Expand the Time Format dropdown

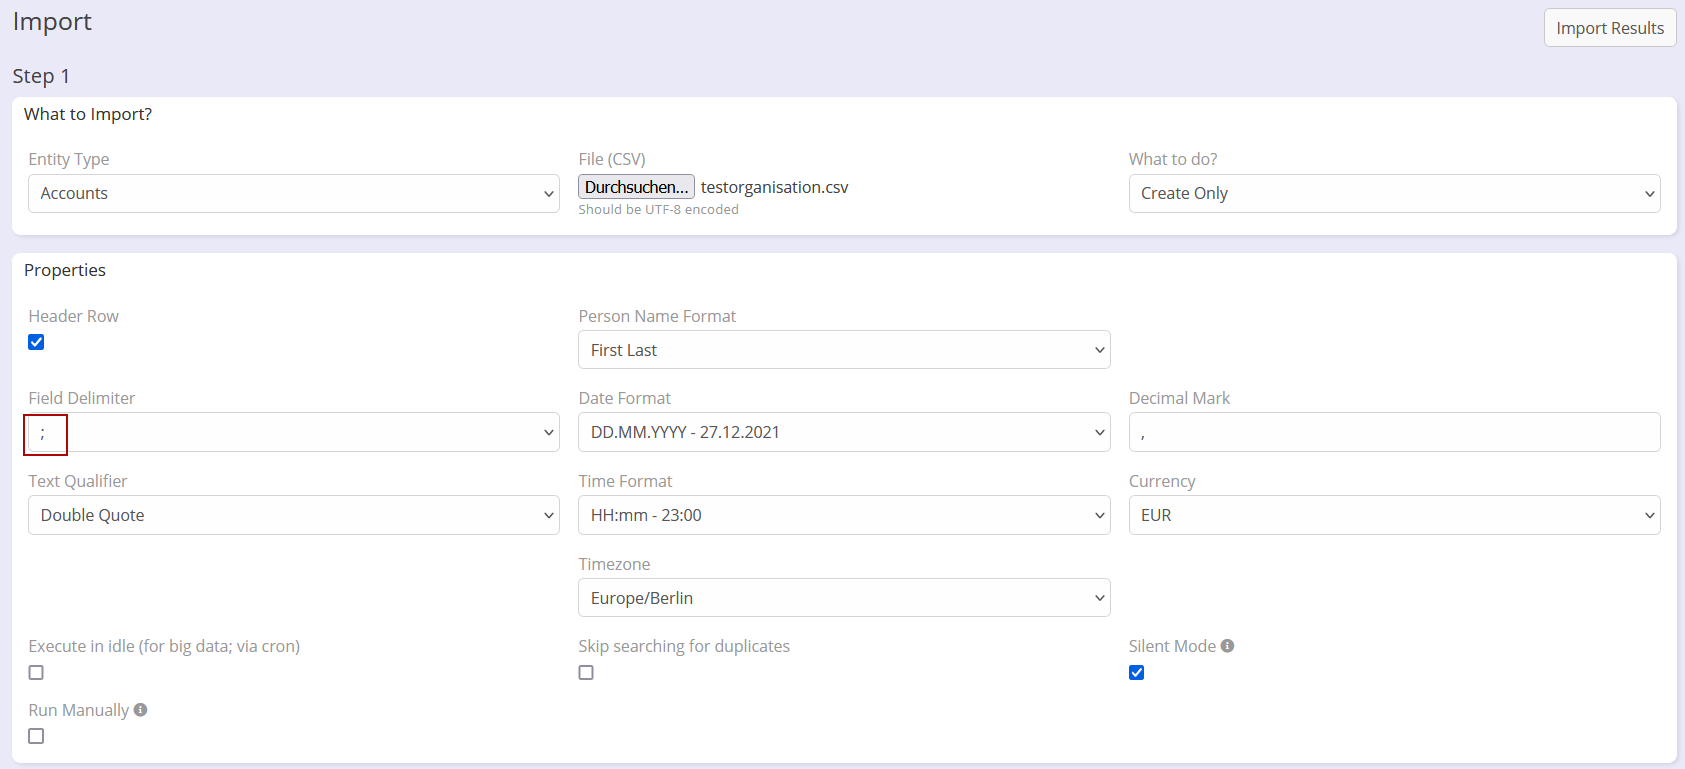(844, 516)
